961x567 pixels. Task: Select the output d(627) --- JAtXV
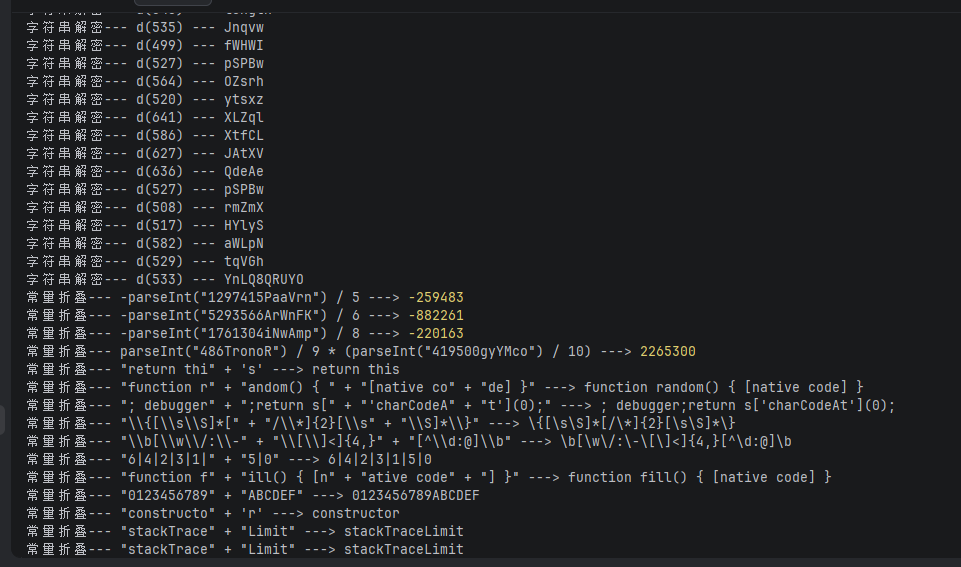pos(145,153)
